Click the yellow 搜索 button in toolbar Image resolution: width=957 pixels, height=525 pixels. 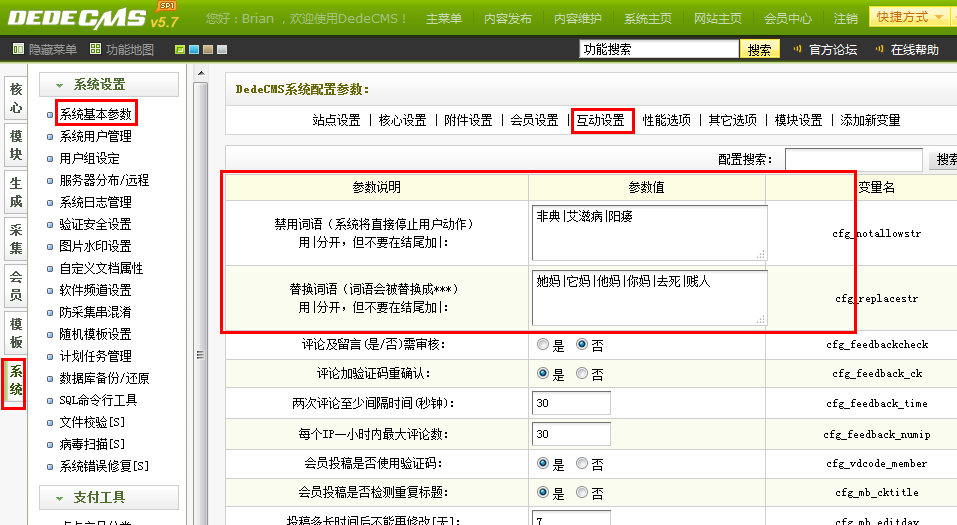click(x=759, y=49)
